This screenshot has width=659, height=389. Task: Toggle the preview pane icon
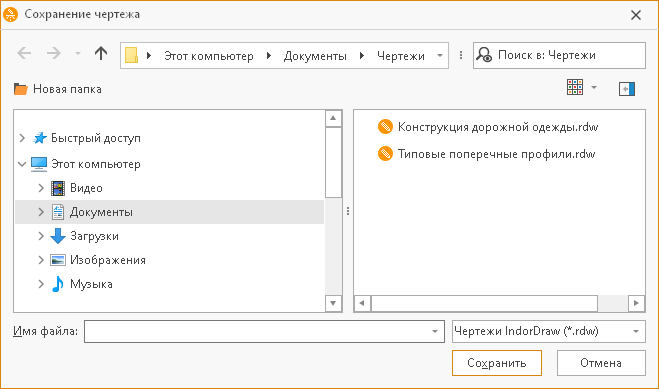pos(627,89)
